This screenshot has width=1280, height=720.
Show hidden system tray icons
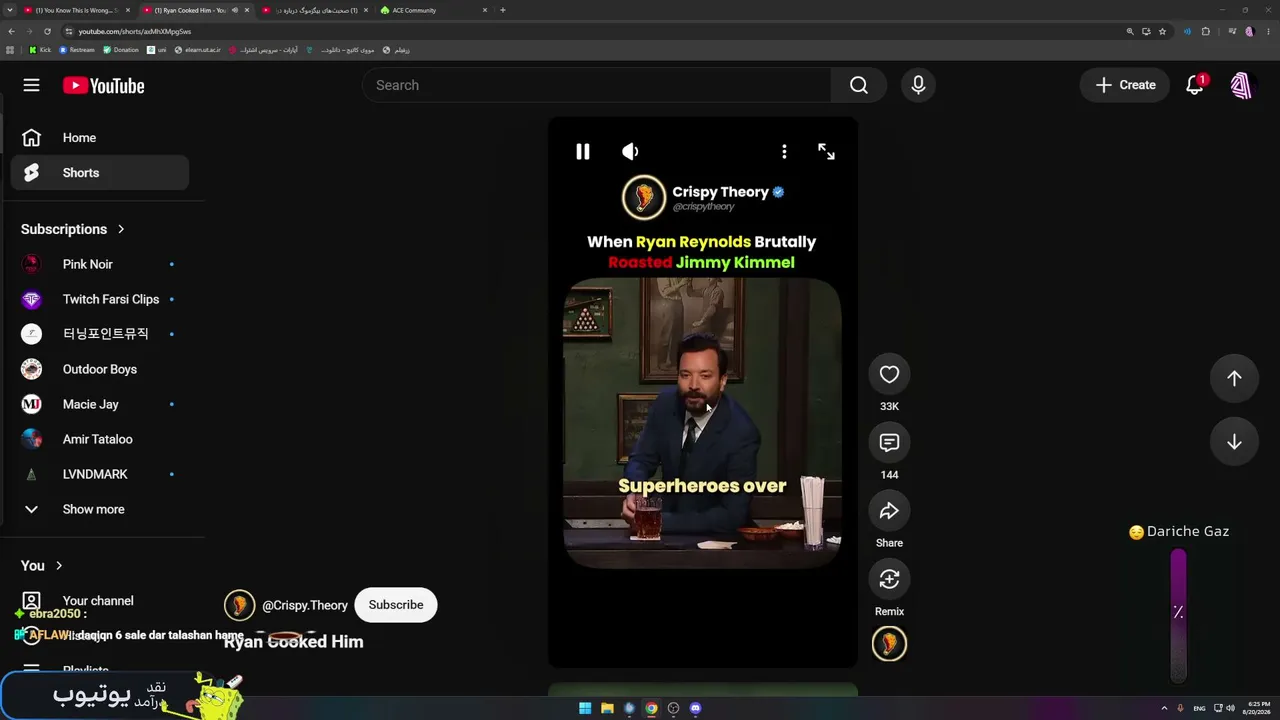(x=1164, y=708)
